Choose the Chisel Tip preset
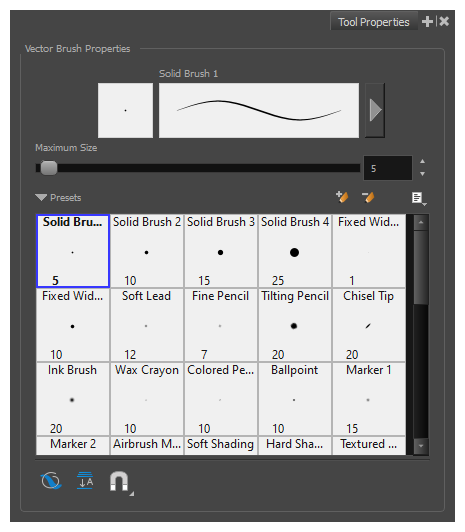 point(369,325)
